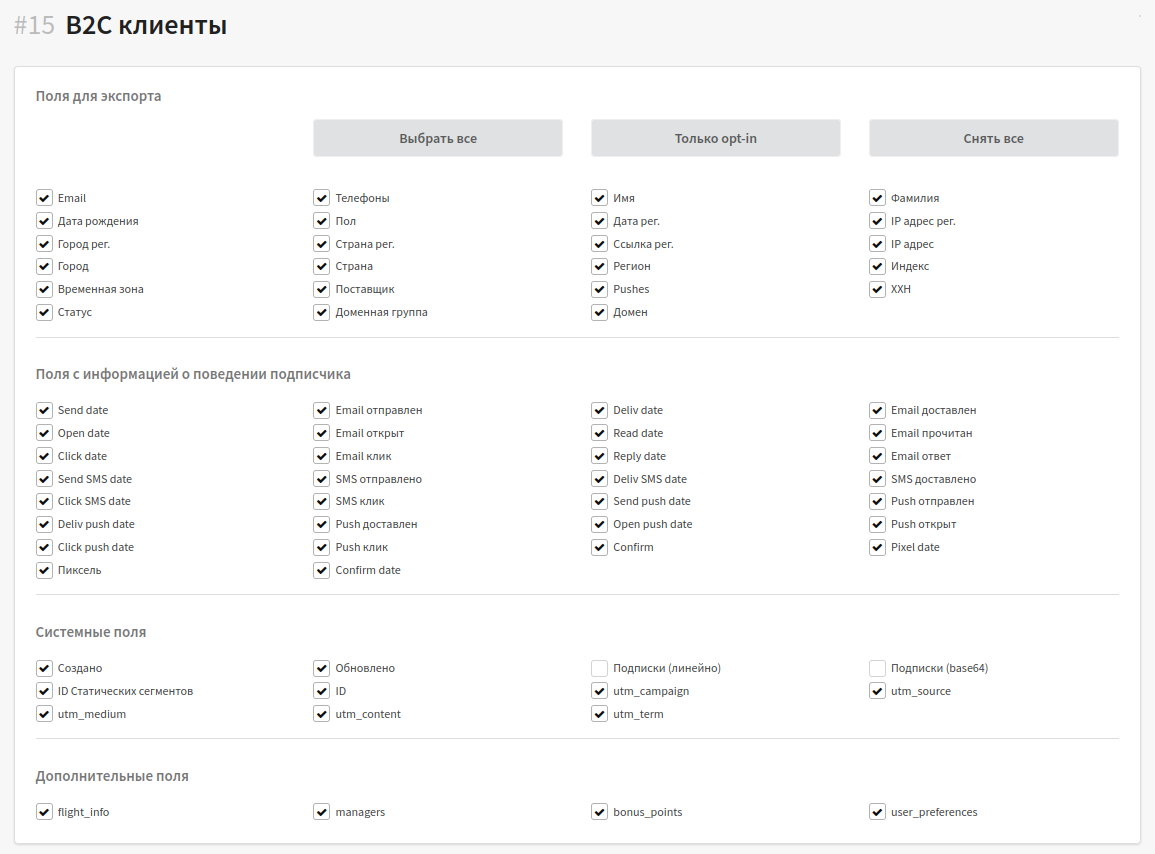Uncheck the 'Фамилия' checkbox
This screenshot has width=1155, height=854.
point(877,198)
